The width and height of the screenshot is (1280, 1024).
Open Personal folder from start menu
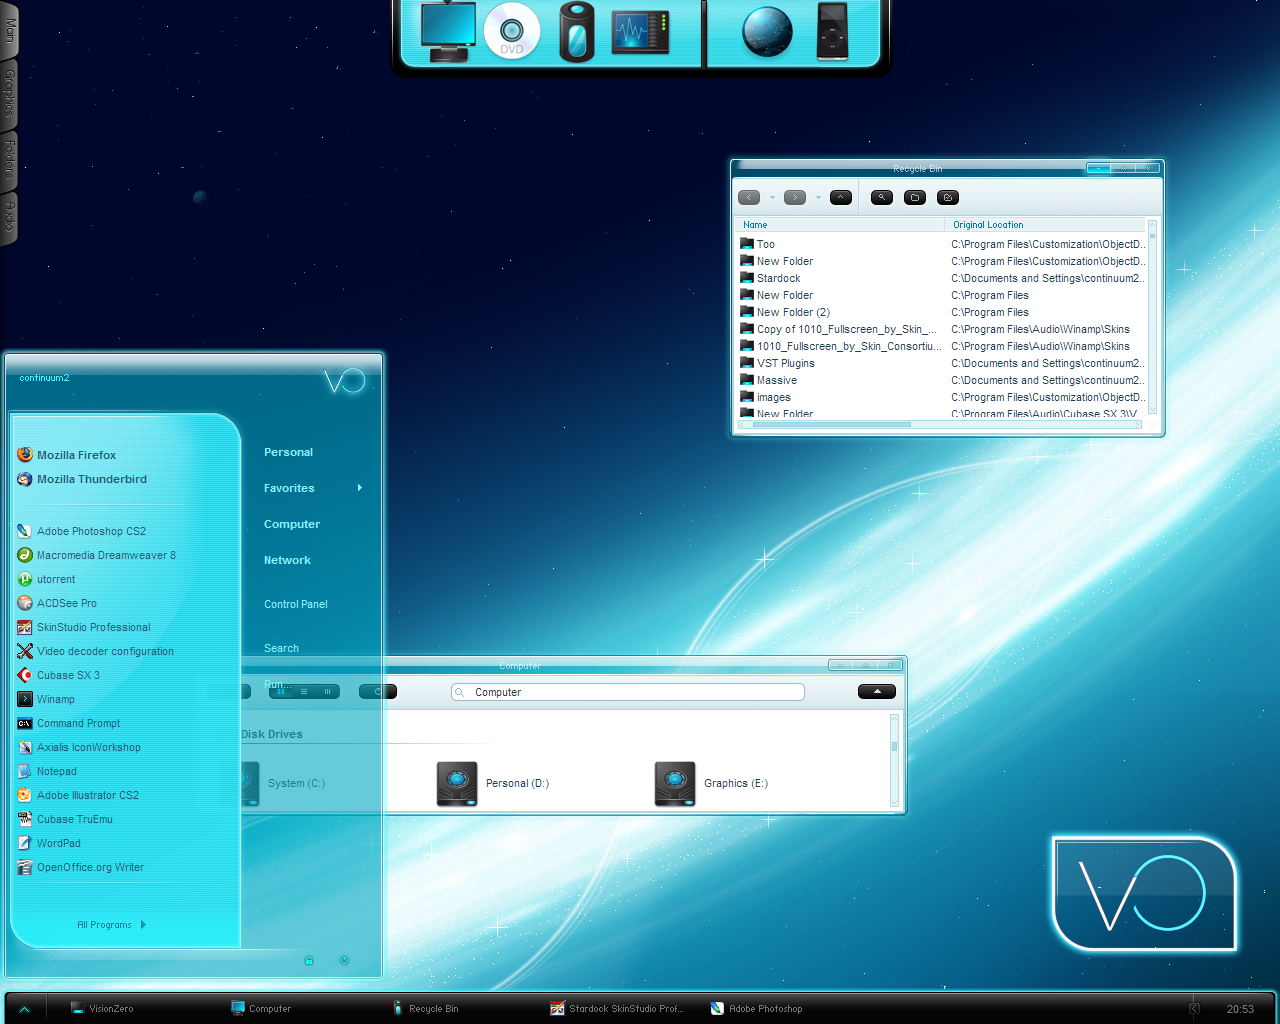pyautogui.click(x=289, y=453)
